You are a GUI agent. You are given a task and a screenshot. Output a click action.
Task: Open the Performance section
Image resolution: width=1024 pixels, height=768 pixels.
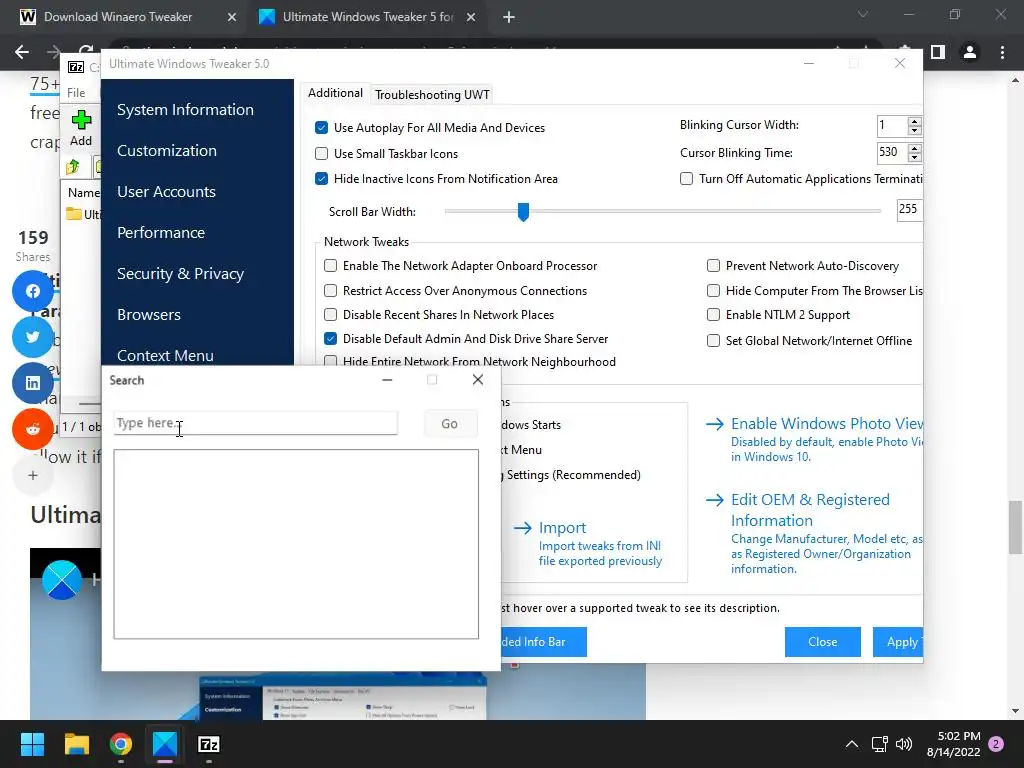point(161,233)
